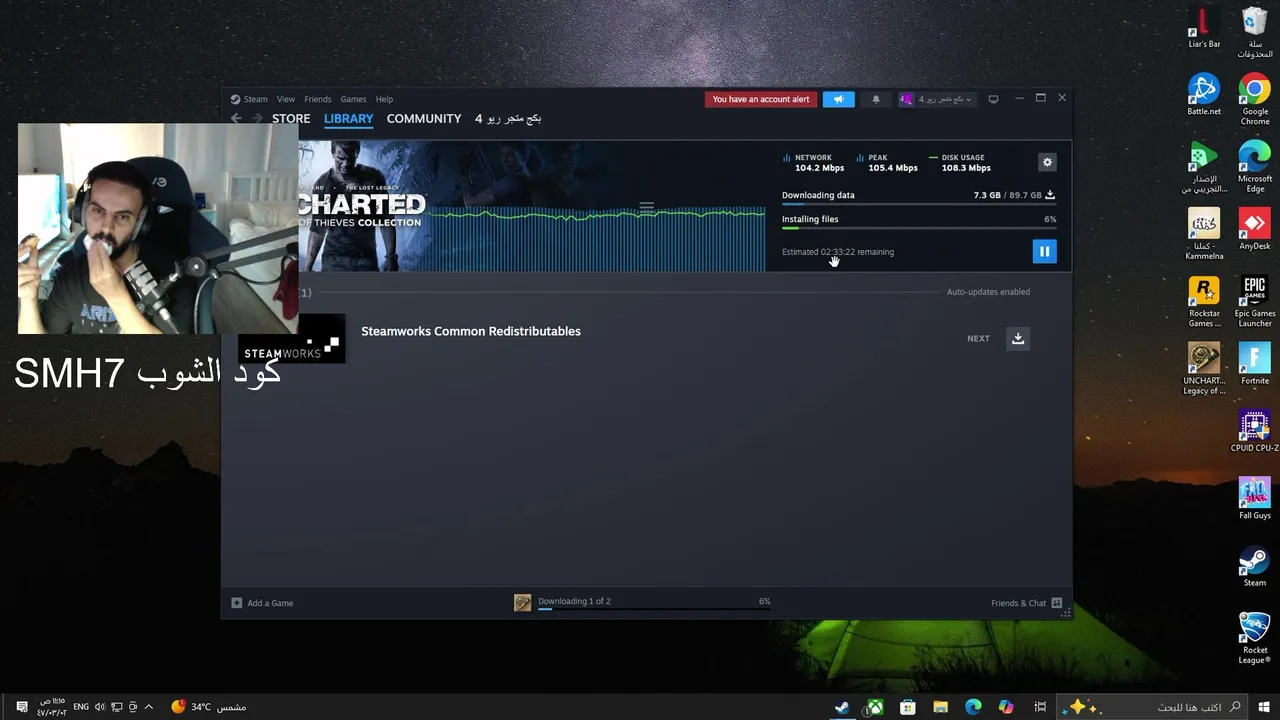The width and height of the screenshot is (1280, 720).
Task: Open Friends & Chat
Action: point(1018,603)
